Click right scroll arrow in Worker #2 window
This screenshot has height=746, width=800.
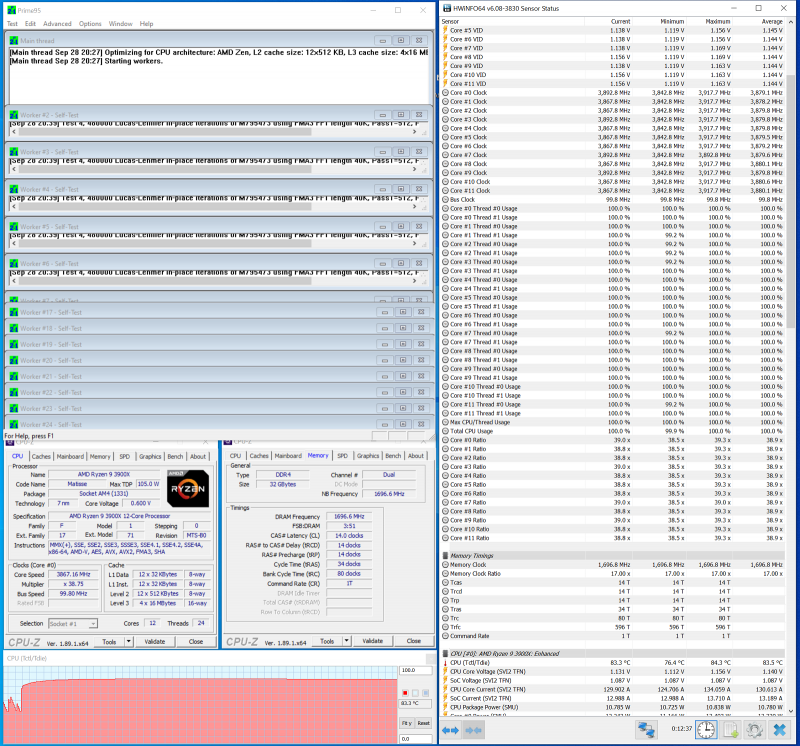click(414, 132)
